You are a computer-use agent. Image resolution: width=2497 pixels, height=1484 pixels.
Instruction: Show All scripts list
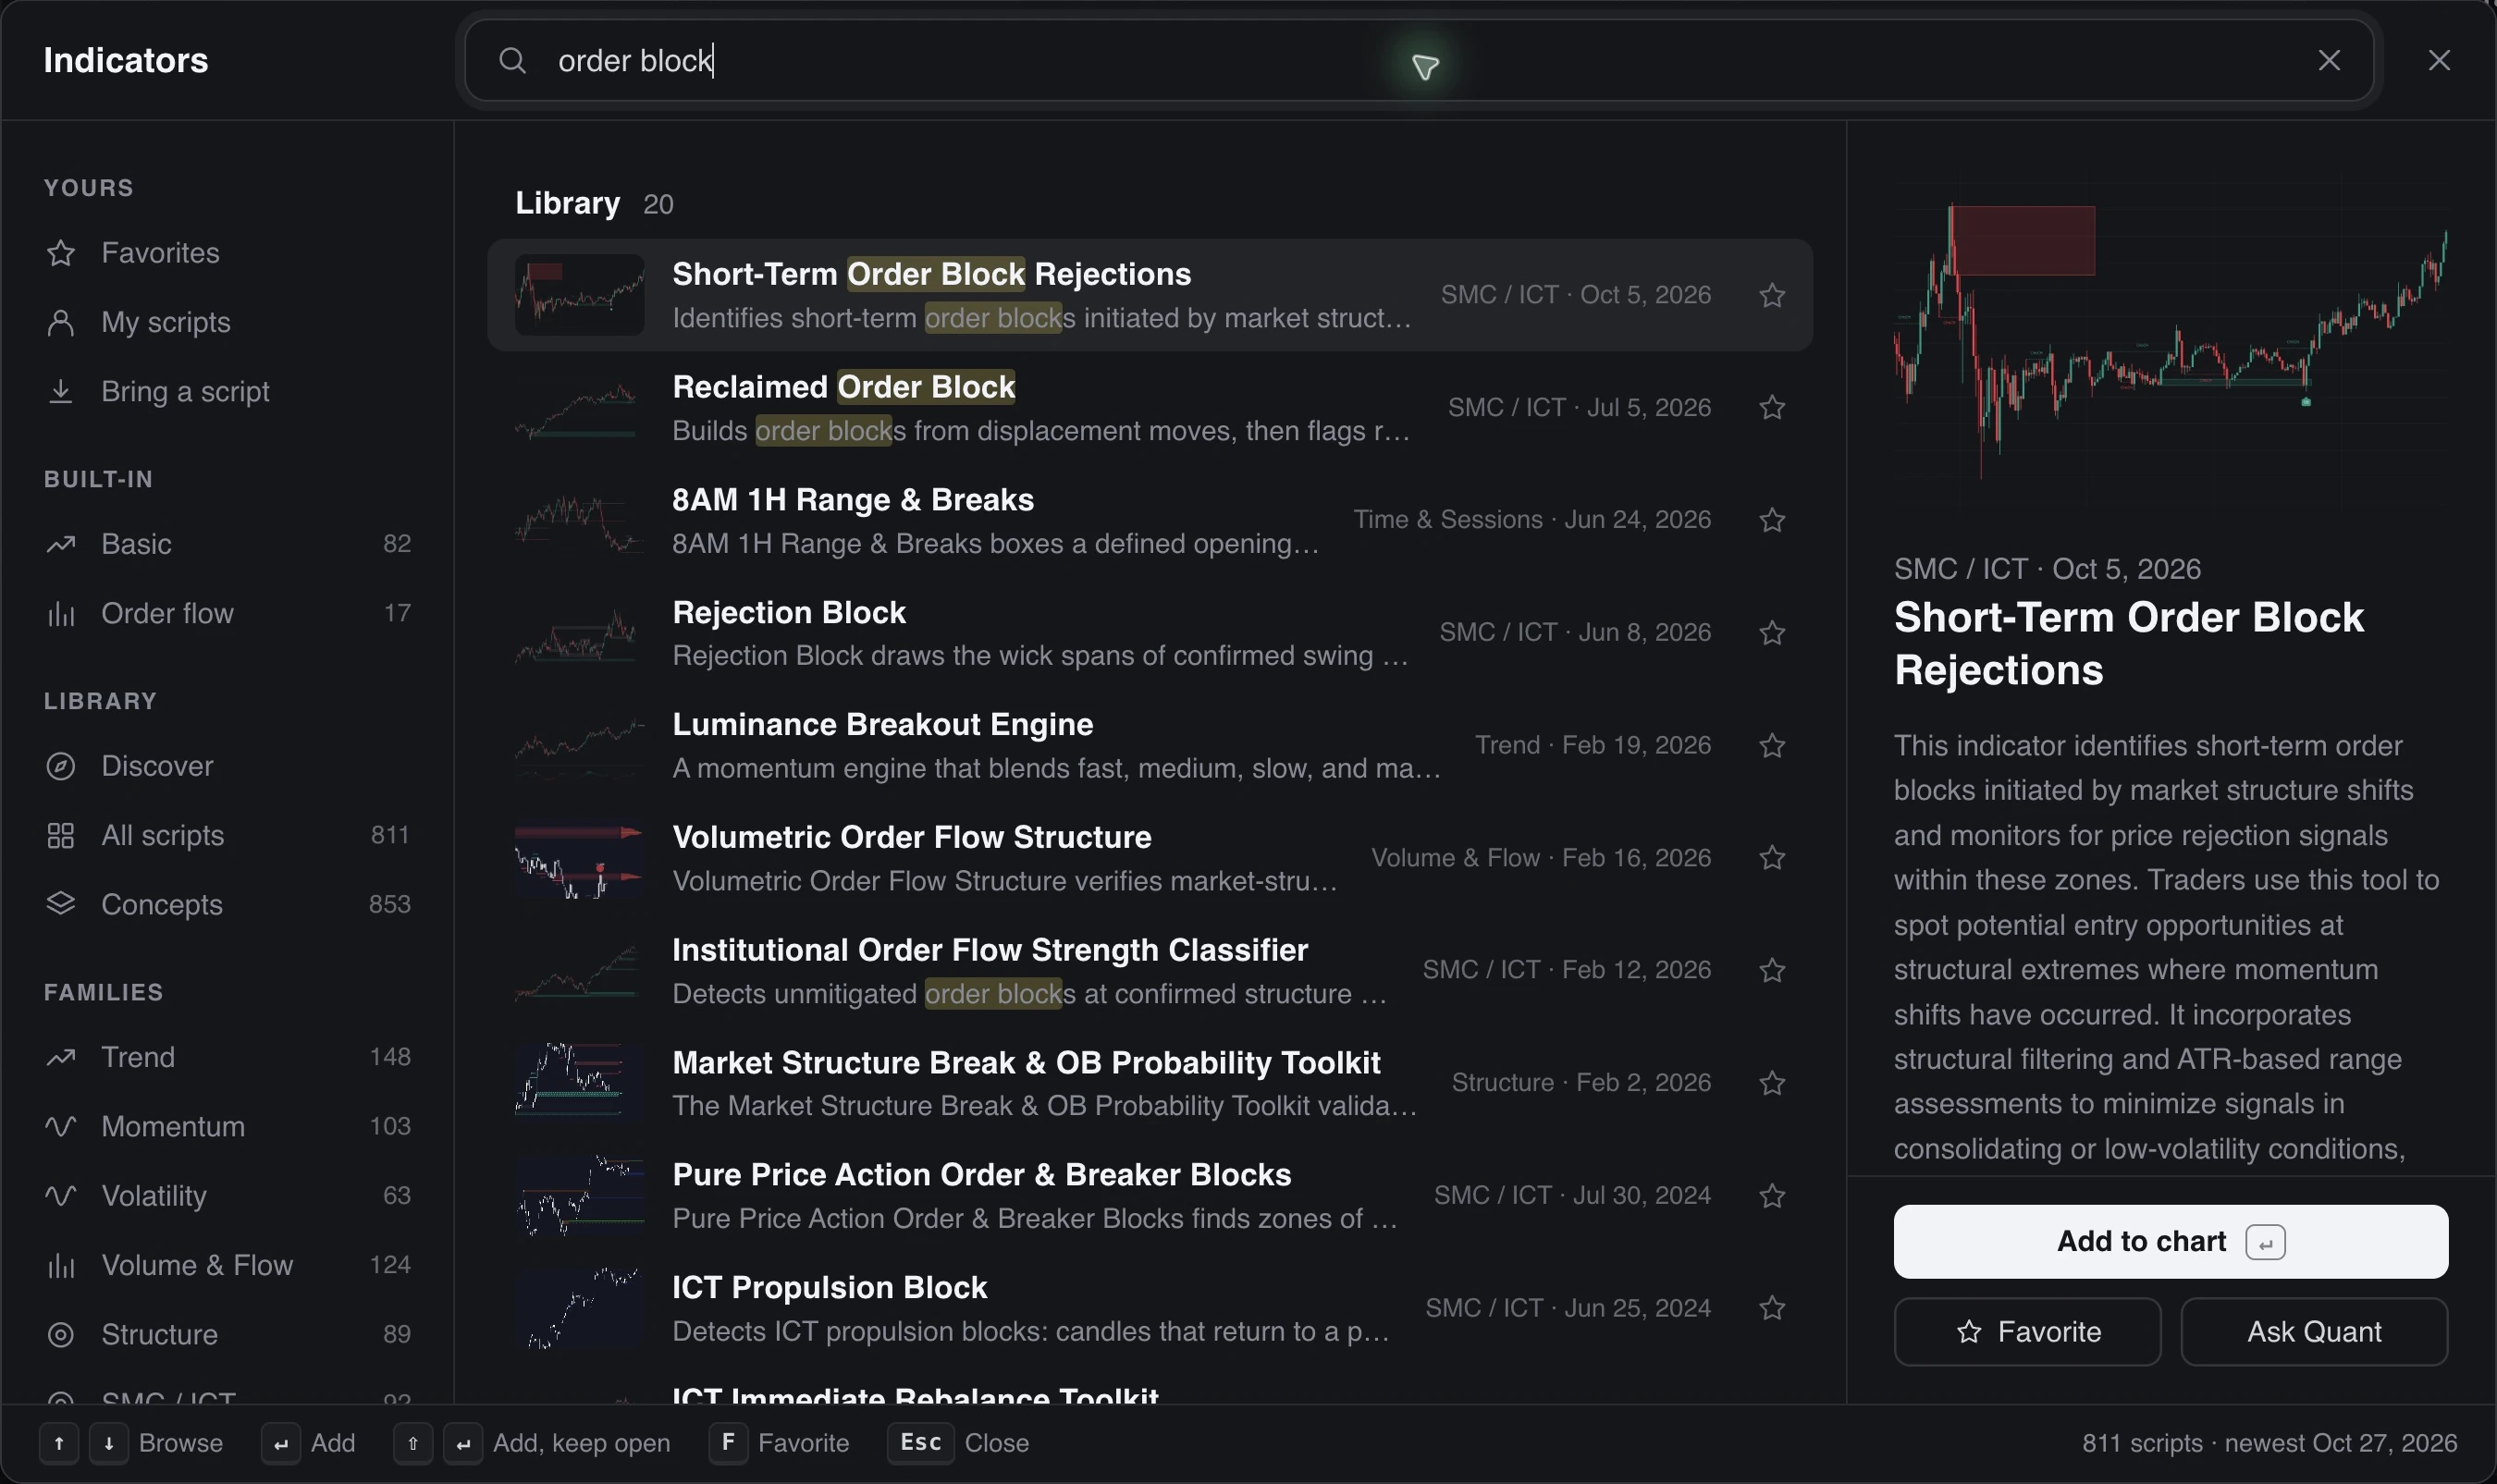coord(228,835)
